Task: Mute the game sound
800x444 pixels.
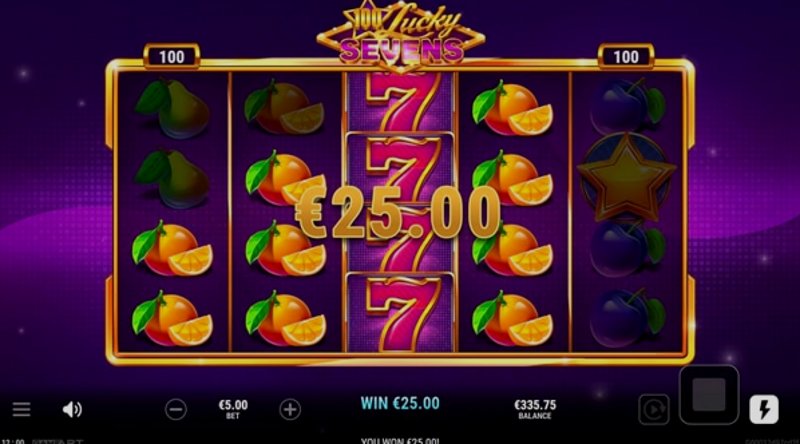Action: click(72, 409)
